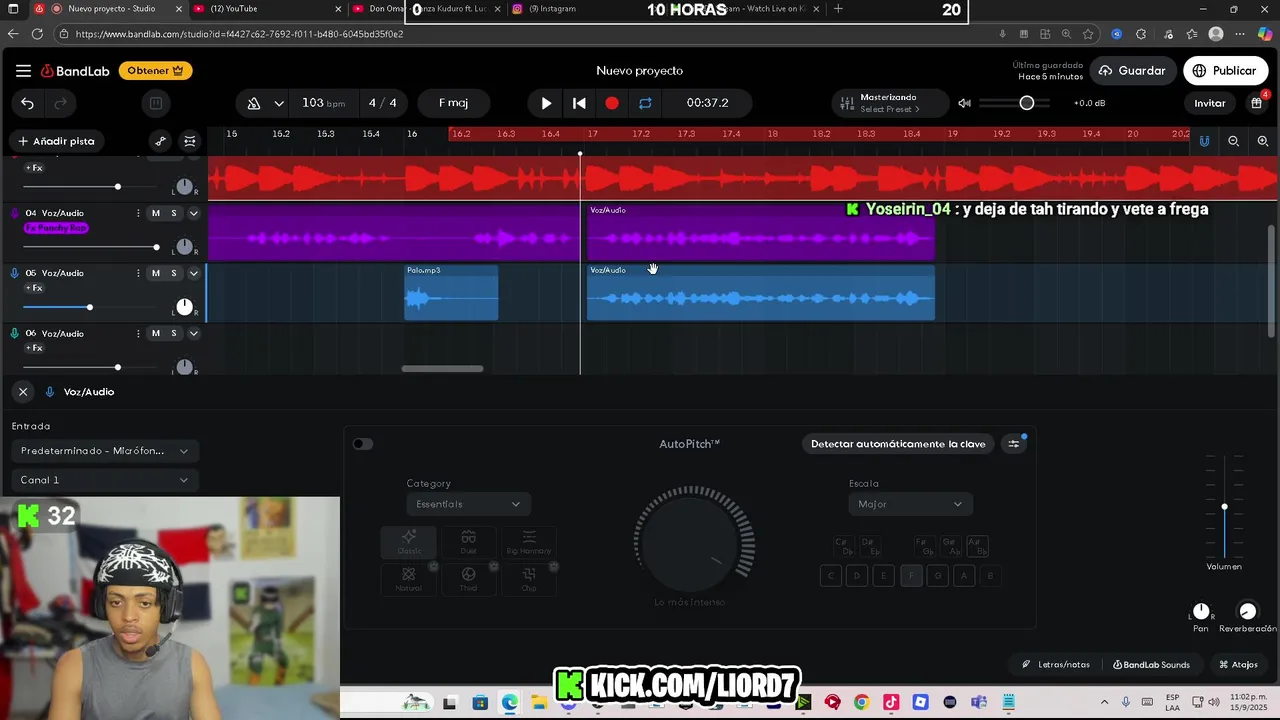
Task: Start playback with the Play button
Action: coord(546,103)
